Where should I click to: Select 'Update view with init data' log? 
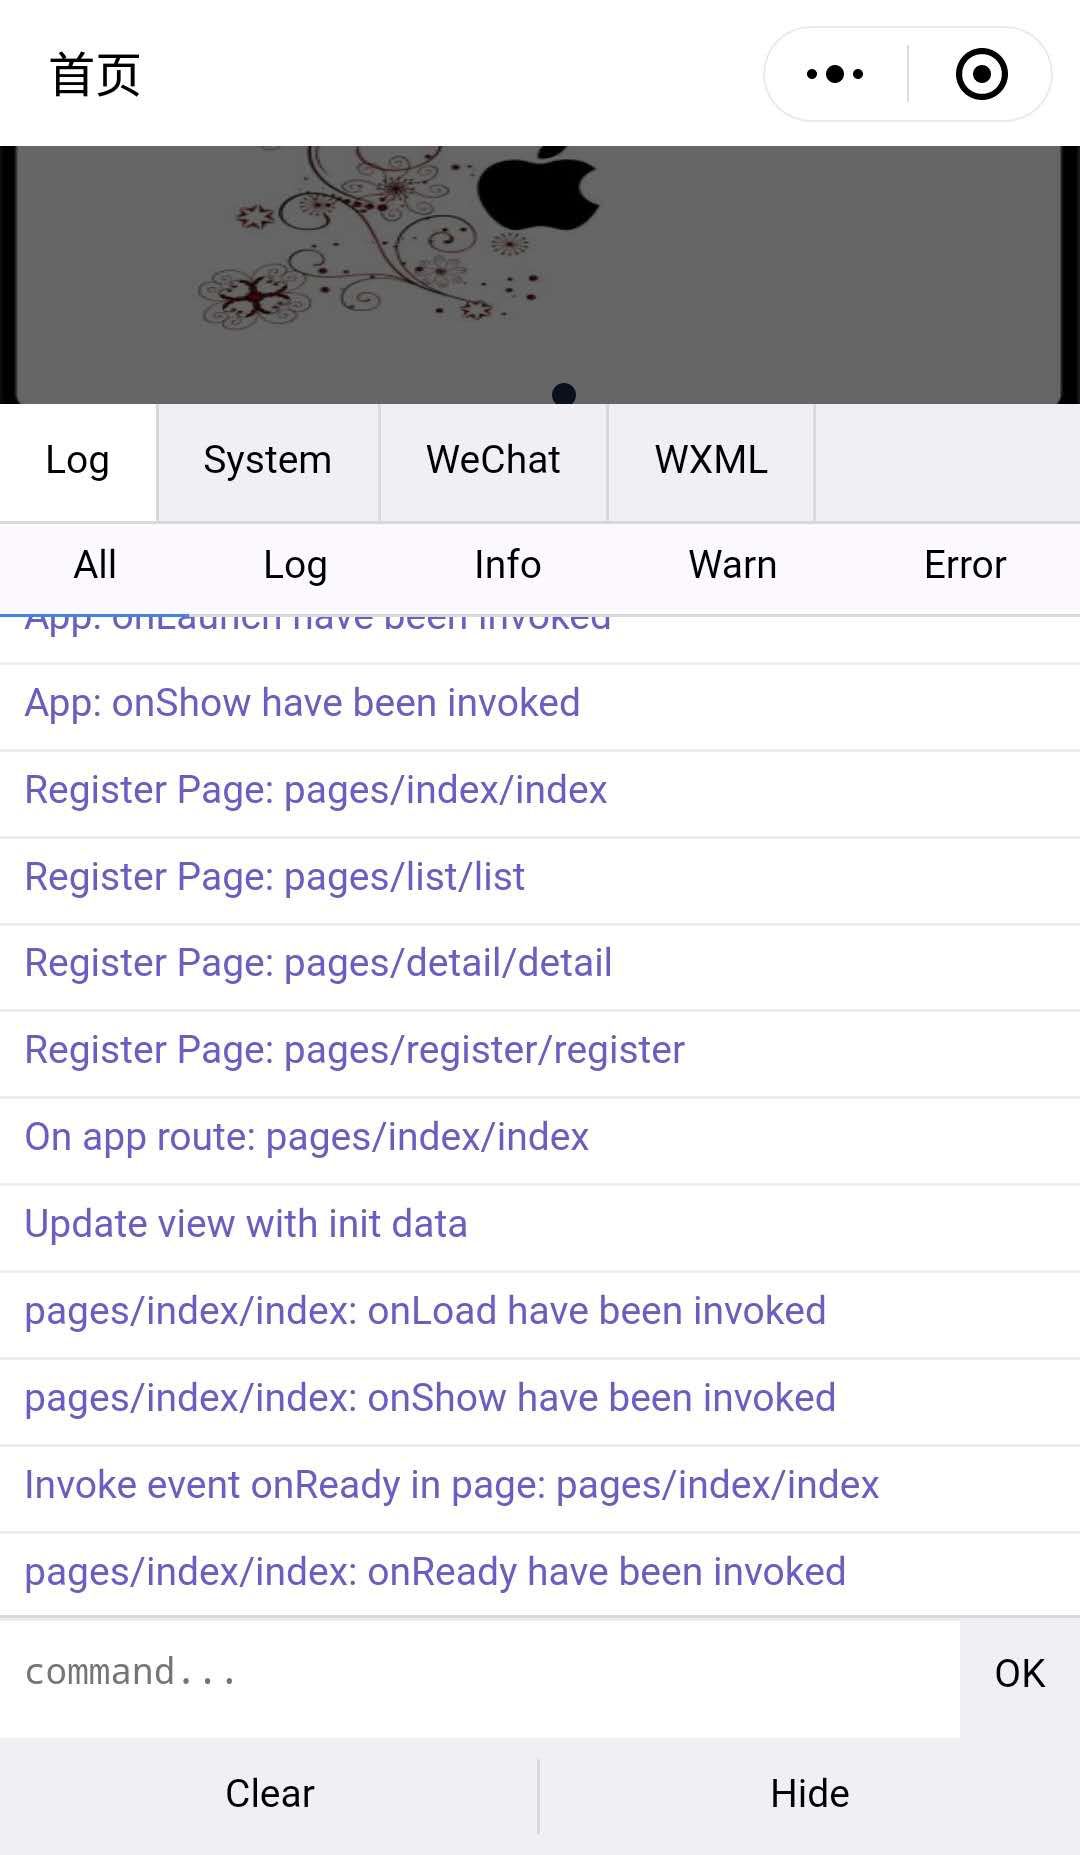540,1226
